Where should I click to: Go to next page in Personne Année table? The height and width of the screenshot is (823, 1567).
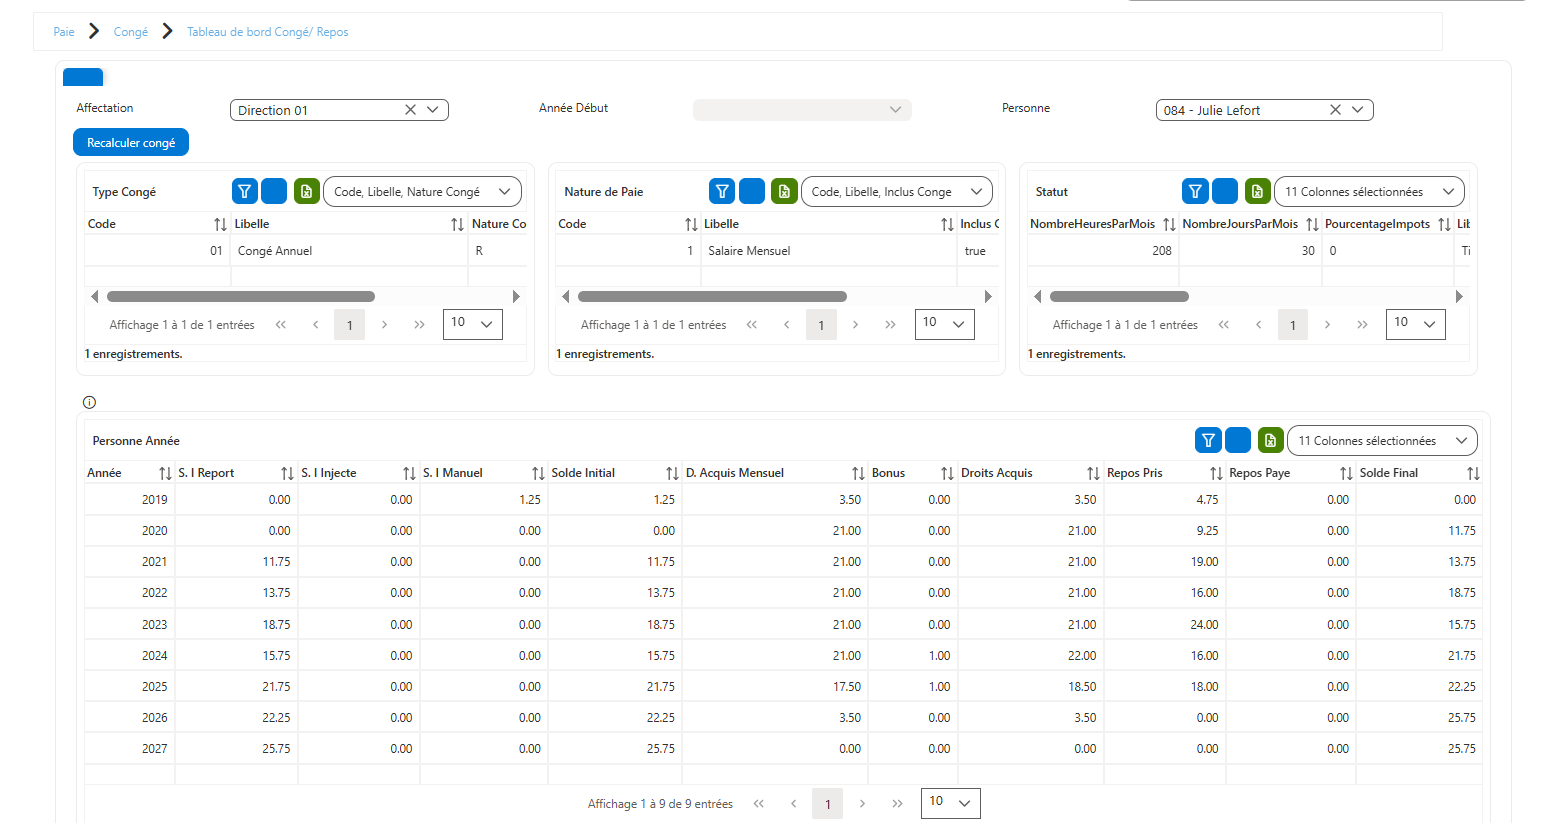(862, 804)
